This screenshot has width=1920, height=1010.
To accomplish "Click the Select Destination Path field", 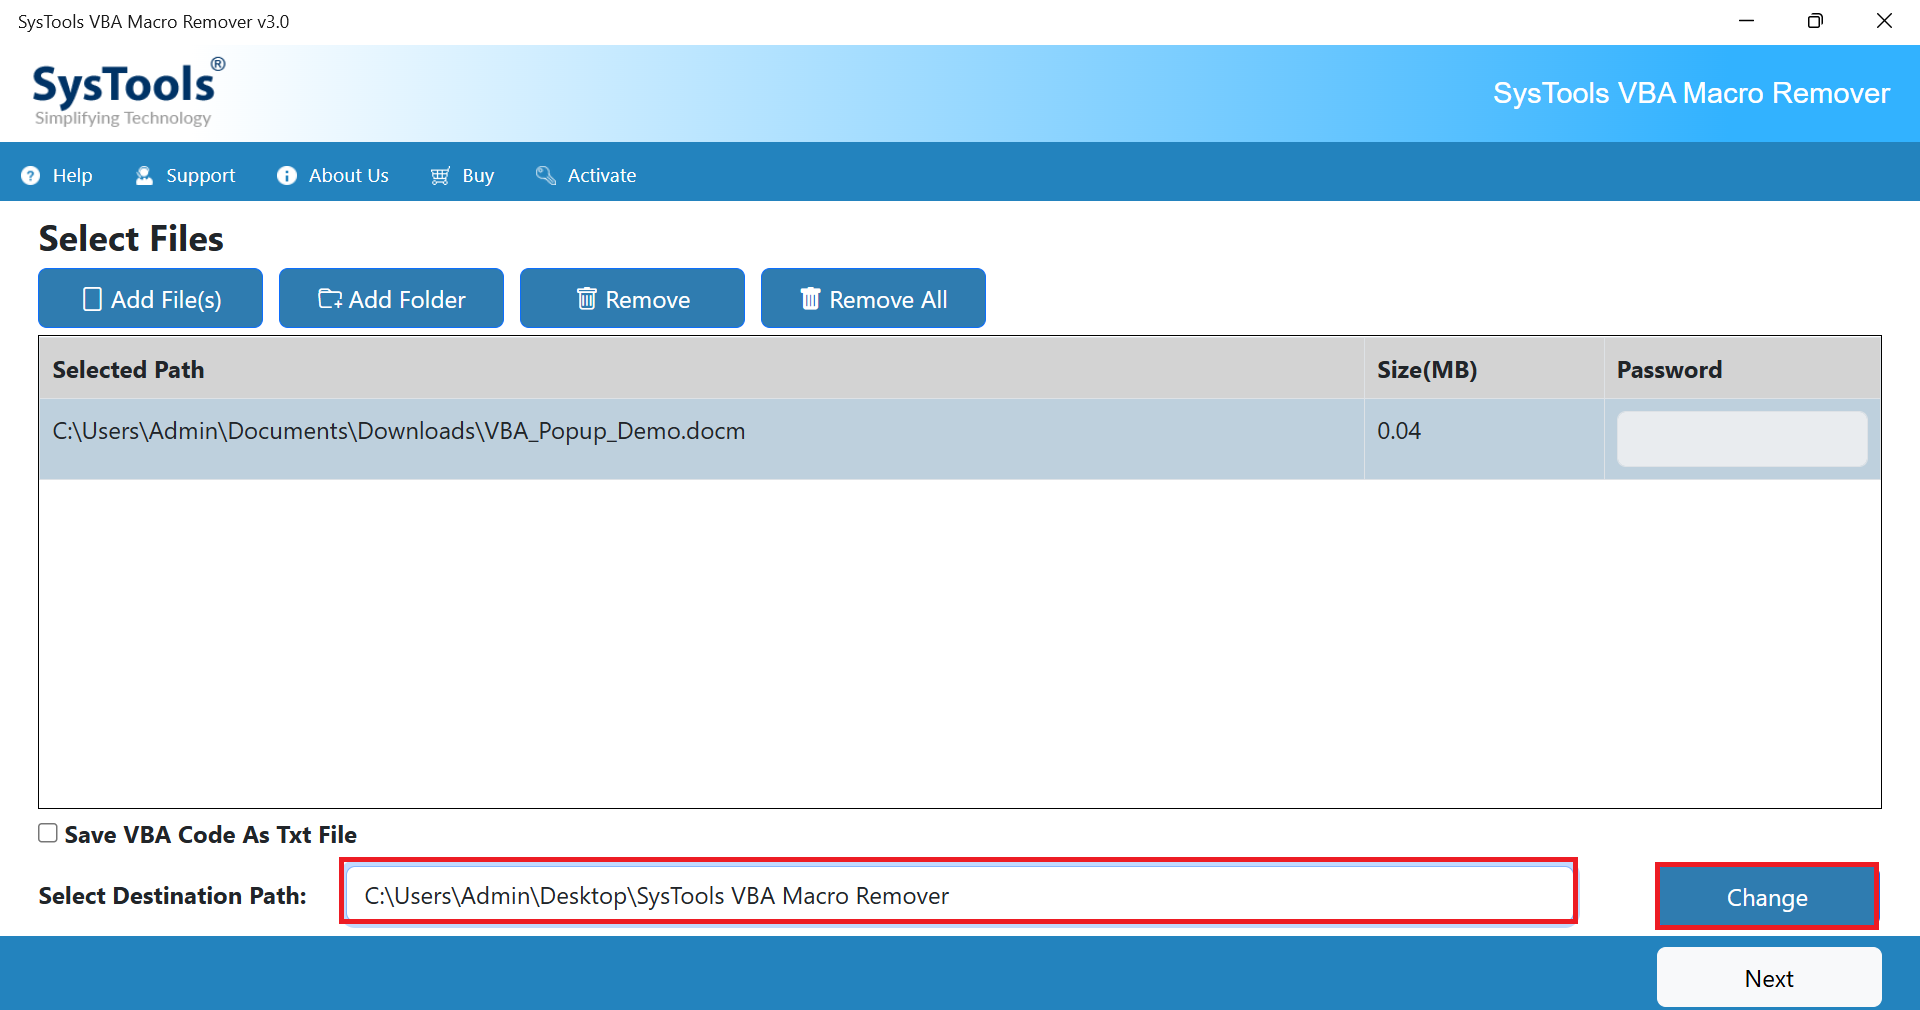I will (x=959, y=895).
